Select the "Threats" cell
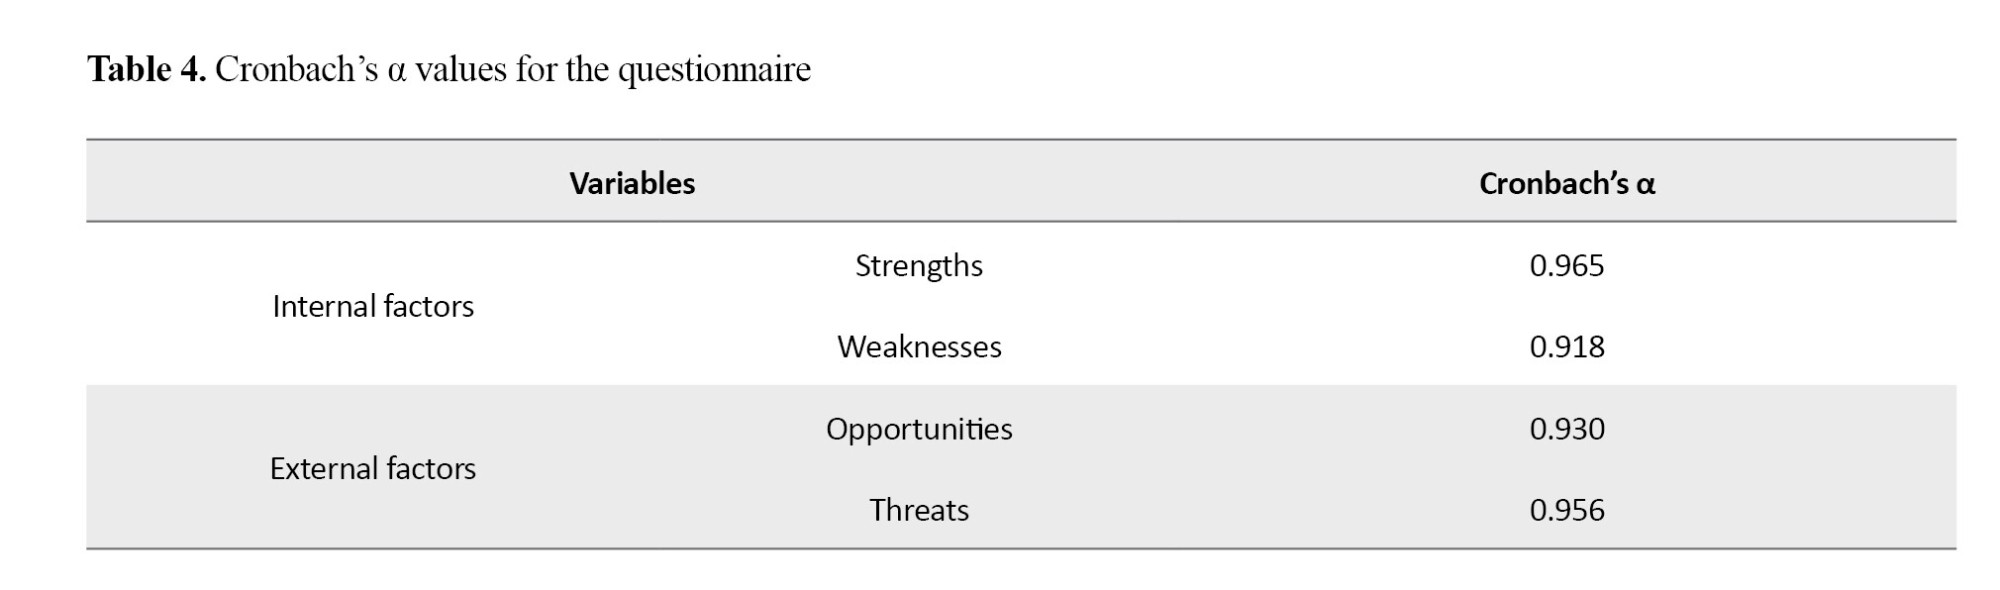Viewport: 2000px width, 590px height. (919, 510)
